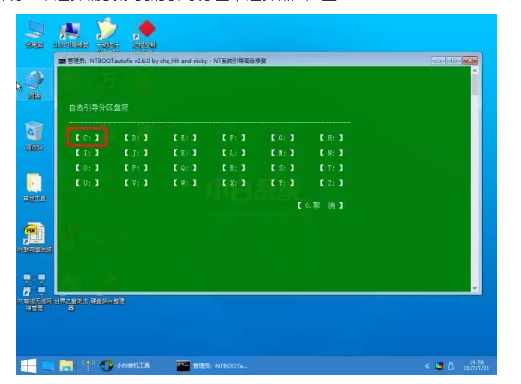
Task: Click scrollbar up arrow in console window
Action: pyautogui.click(x=475, y=71)
